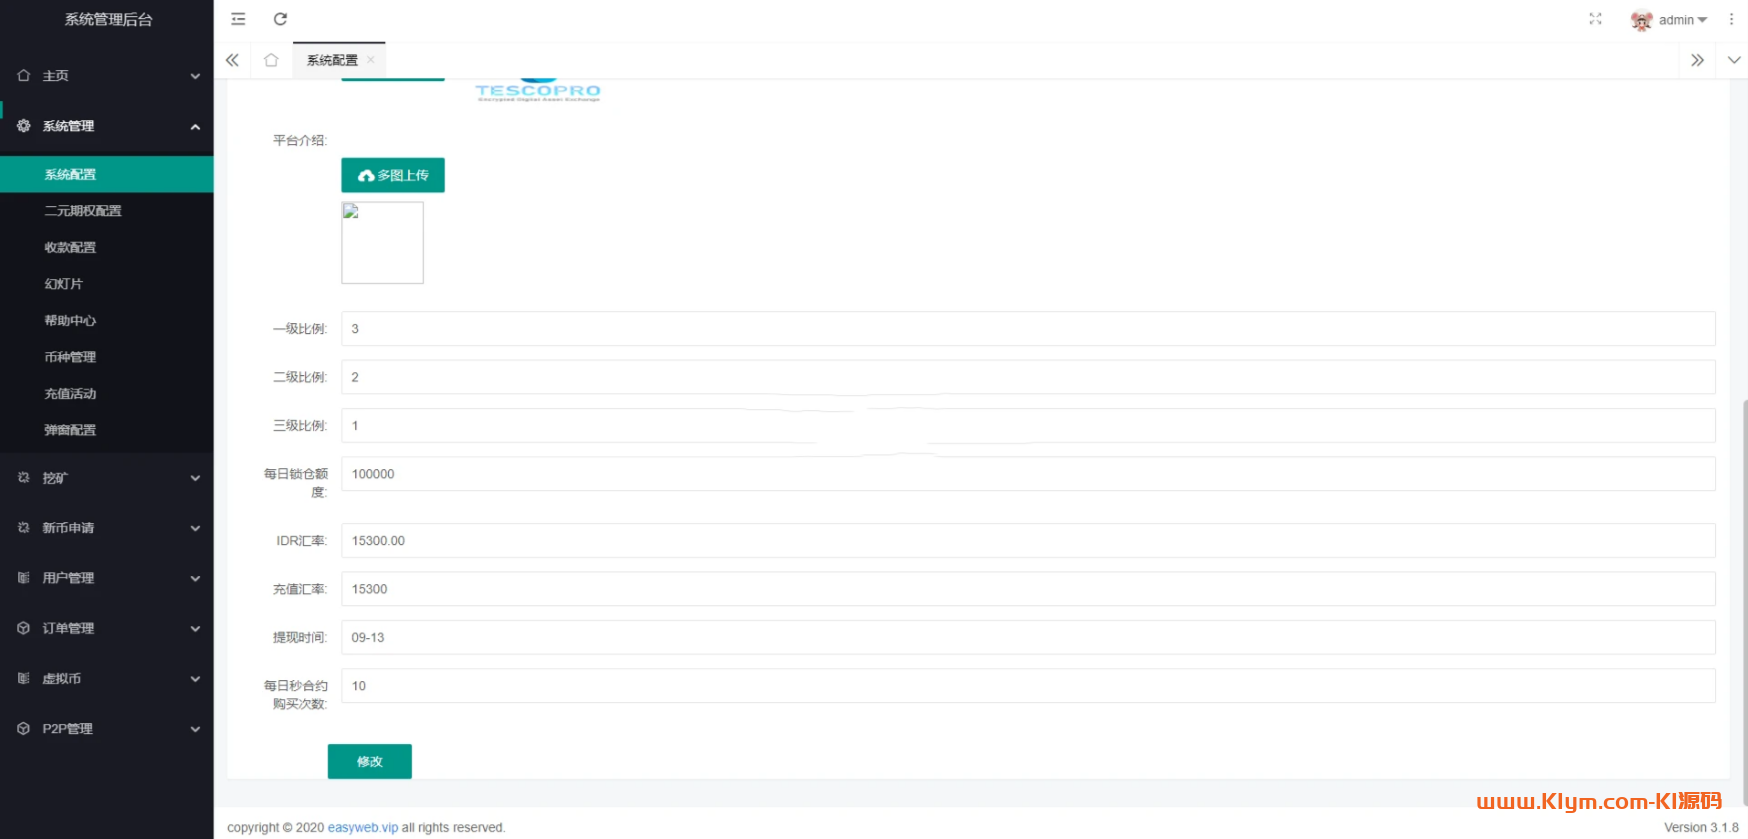1748x839 pixels.
Task: Switch to the 系统配置 tab
Action: pos(332,60)
